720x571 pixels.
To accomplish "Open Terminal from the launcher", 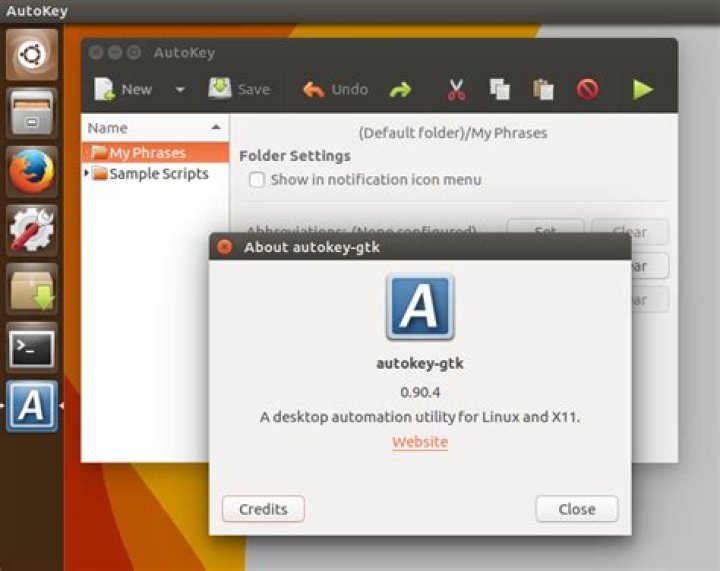I will point(32,347).
